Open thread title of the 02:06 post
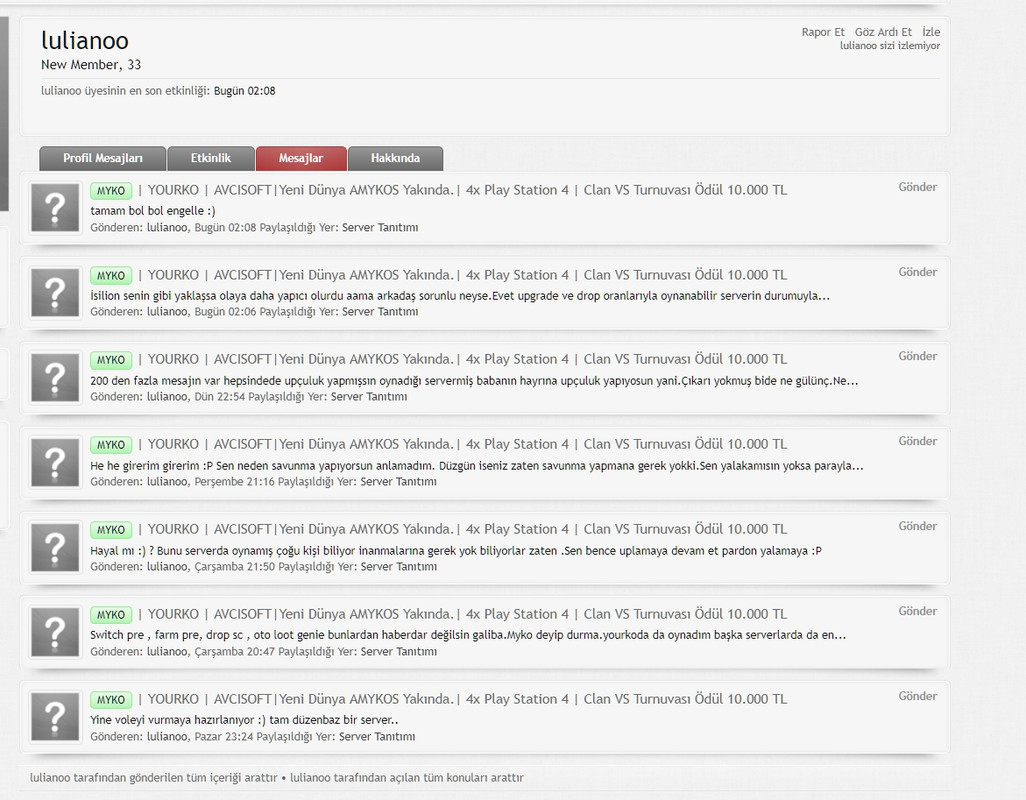 463,275
